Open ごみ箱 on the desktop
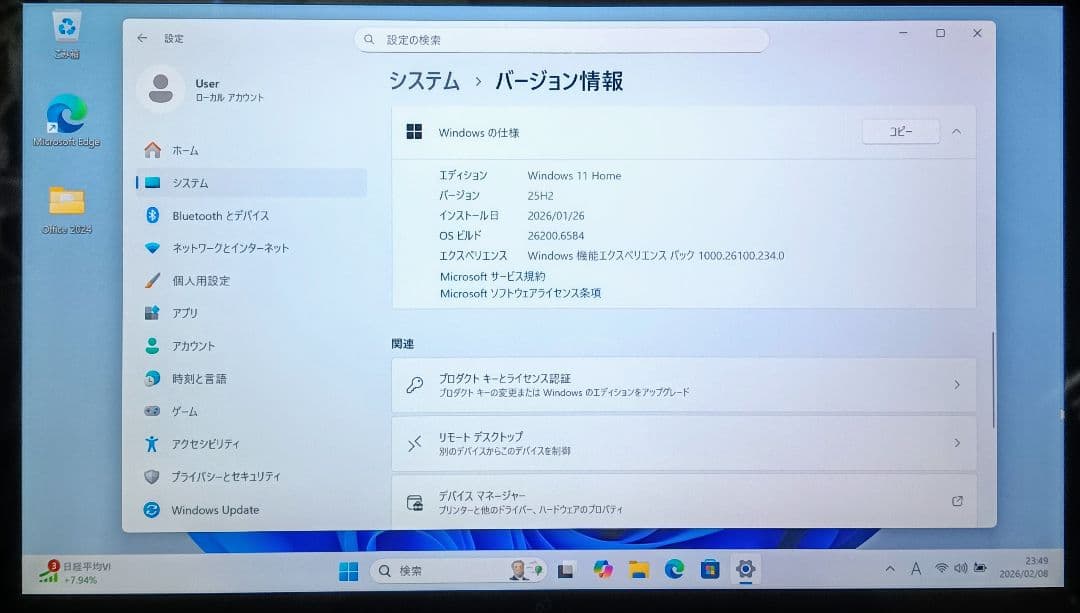Screen dimensions: 1080x613 (65, 30)
